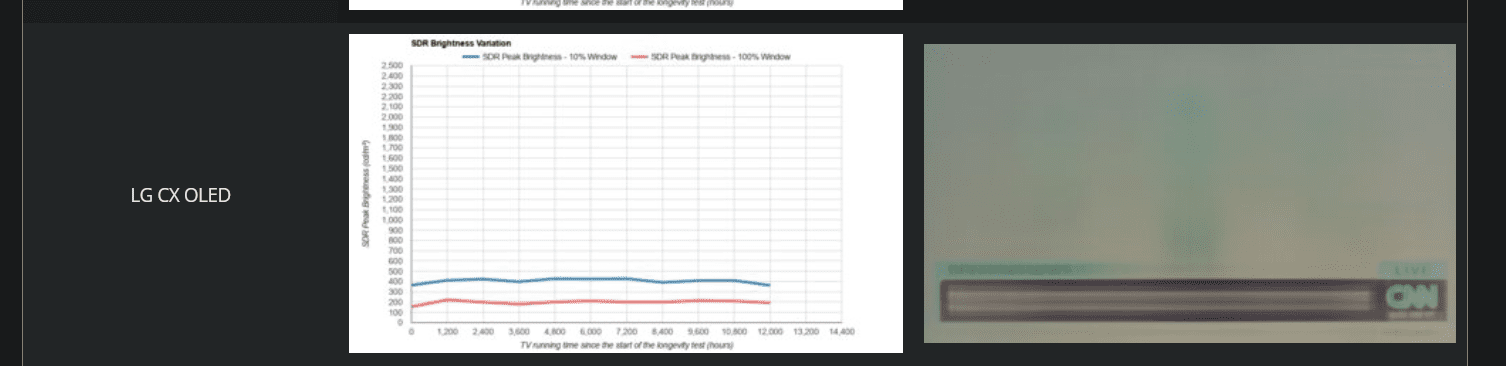Viewport: 1506px width, 366px height.
Task: Open the CNN burn-in uniformity photo
Action: coord(1189,193)
